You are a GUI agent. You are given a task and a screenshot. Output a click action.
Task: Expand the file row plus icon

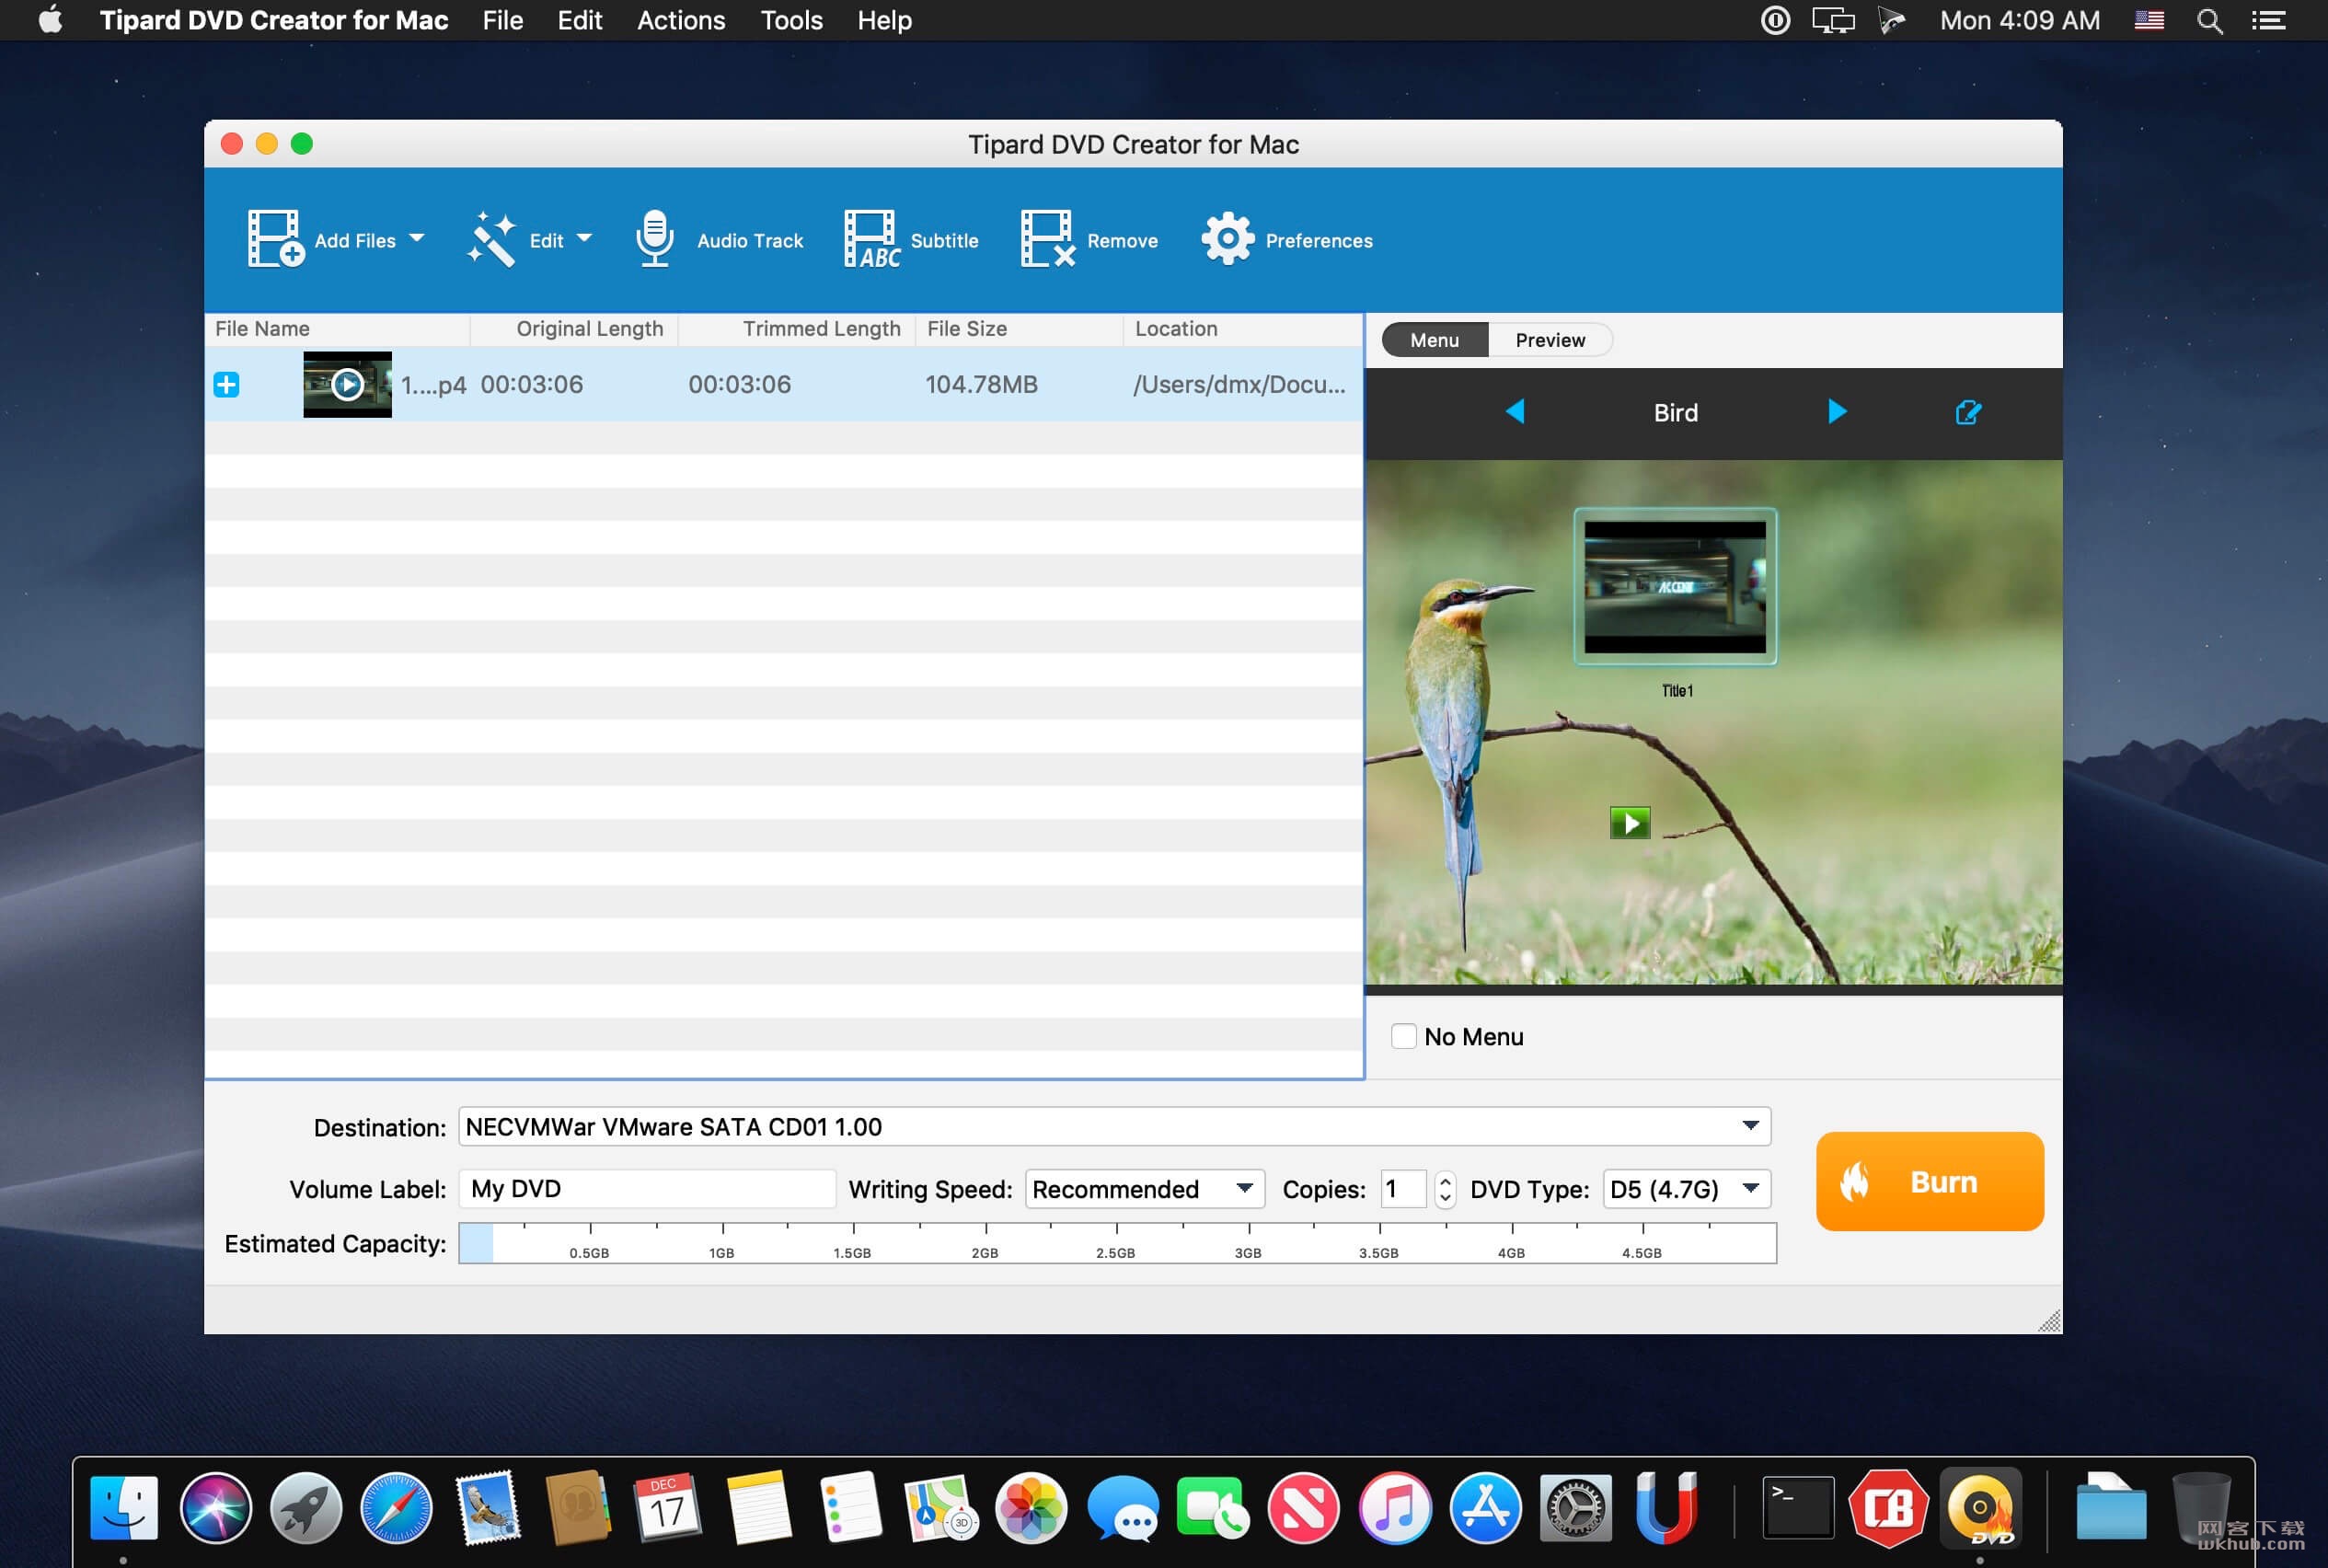[x=227, y=385]
